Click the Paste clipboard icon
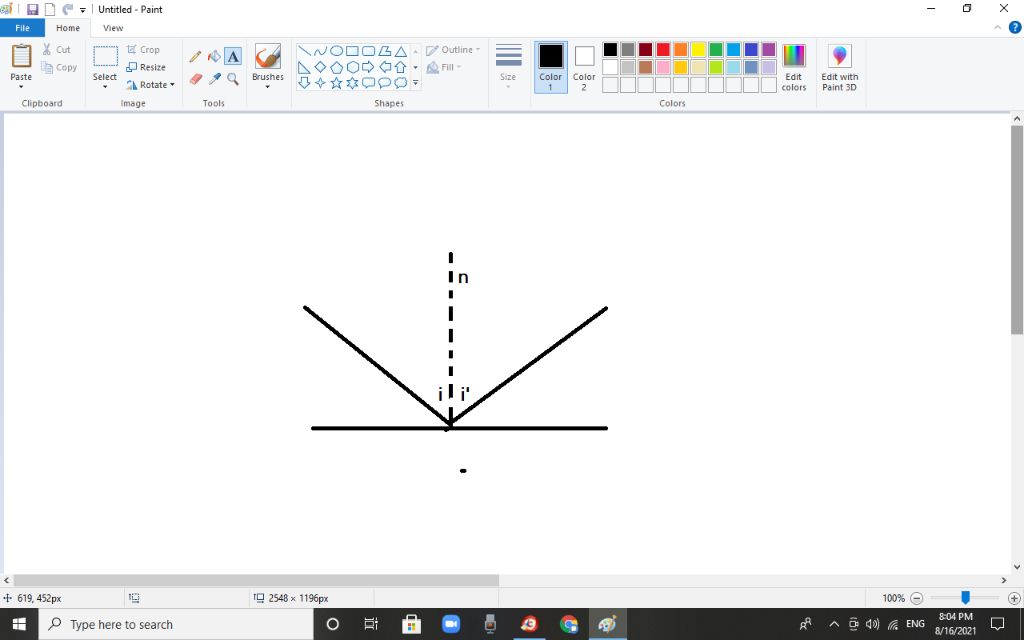This screenshot has width=1024, height=640. 21,56
